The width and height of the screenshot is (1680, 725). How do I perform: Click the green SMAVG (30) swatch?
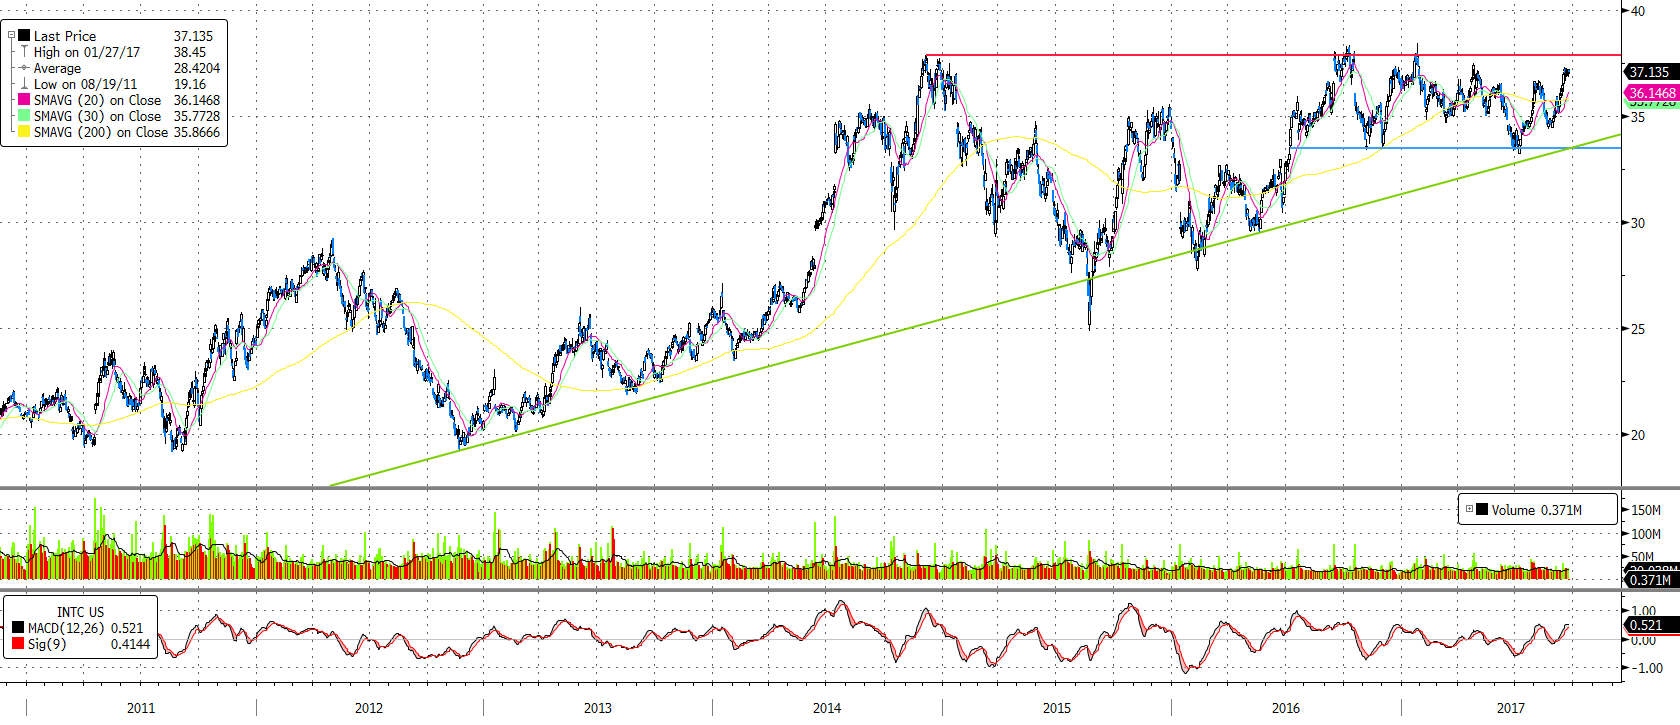click(24, 116)
